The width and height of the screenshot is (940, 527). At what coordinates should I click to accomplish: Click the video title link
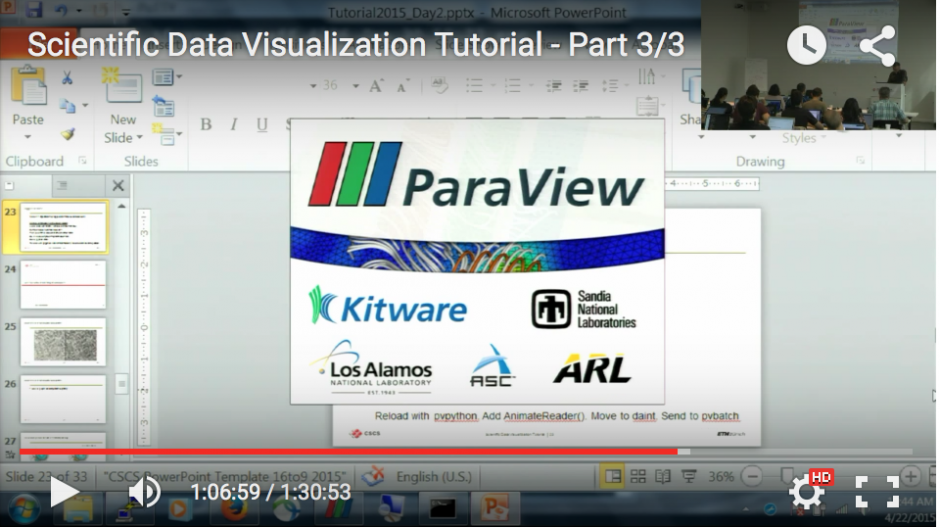[355, 45]
